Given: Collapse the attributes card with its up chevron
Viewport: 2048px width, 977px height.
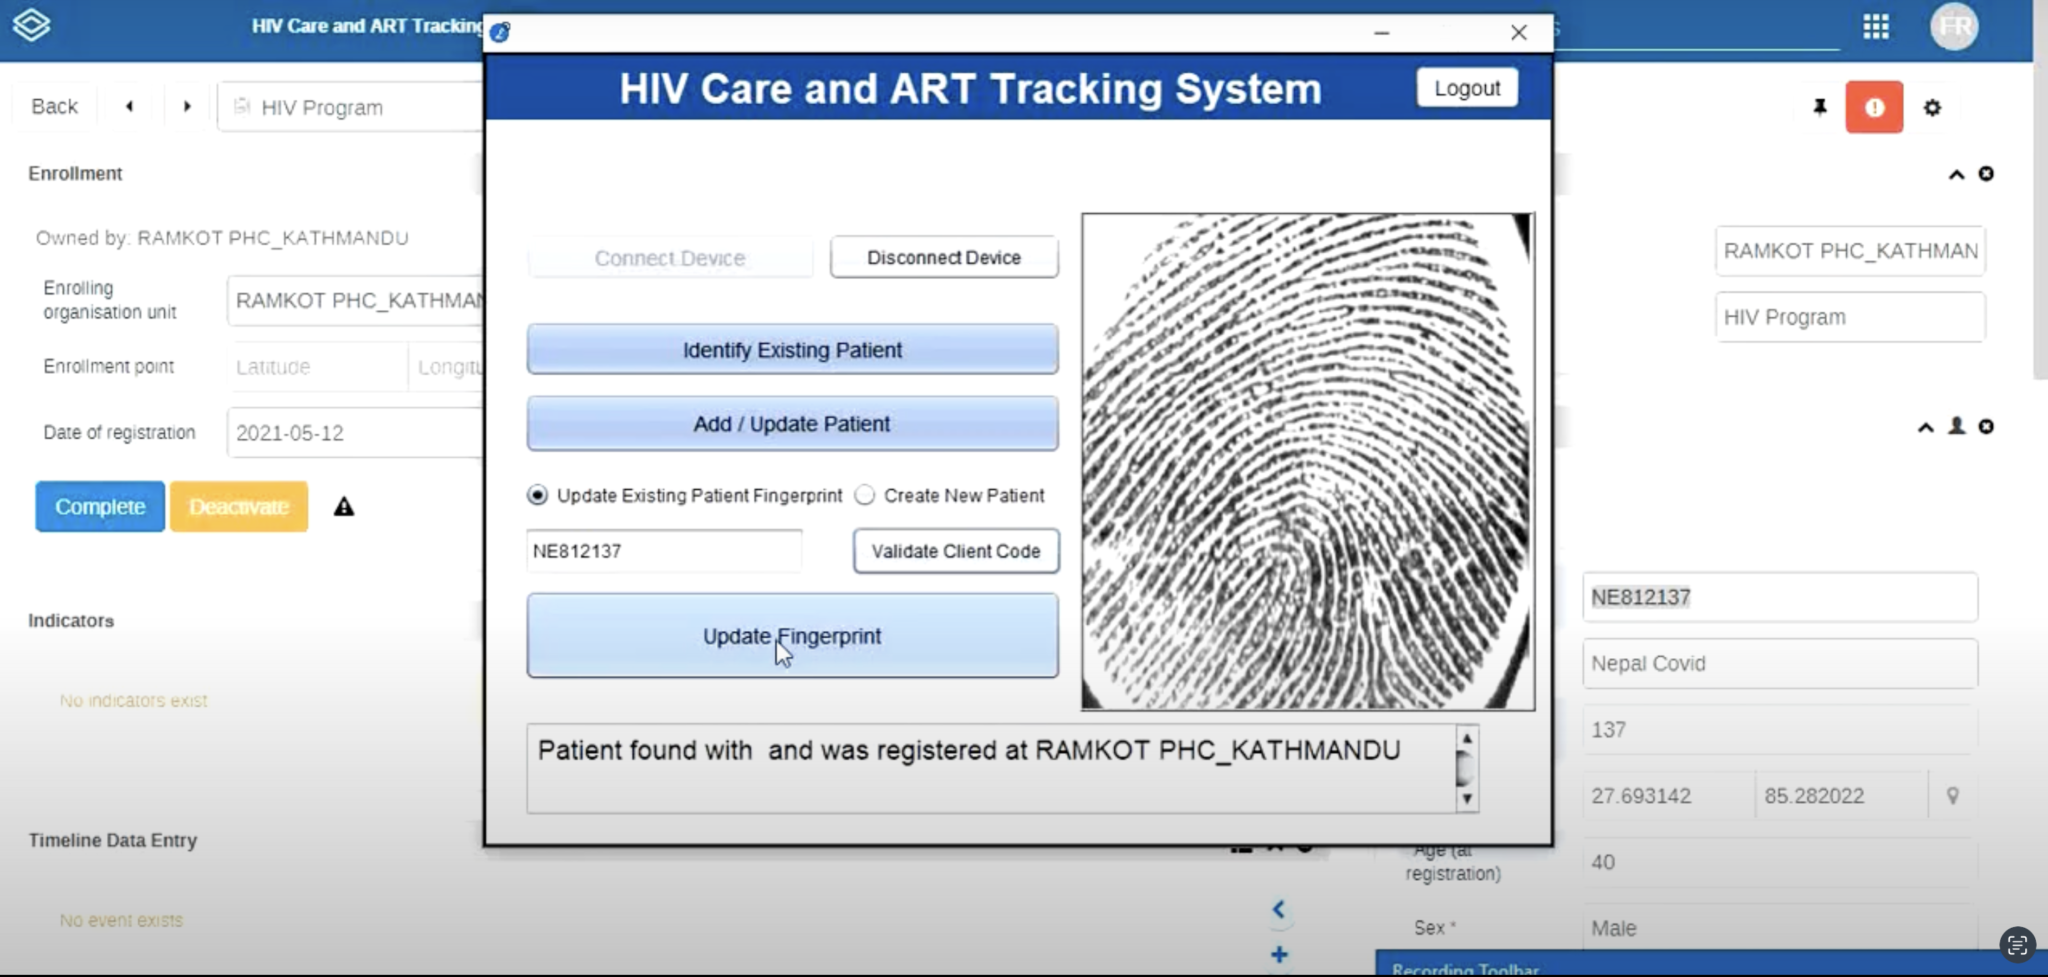Looking at the screenshot, I should [1925, 427].
